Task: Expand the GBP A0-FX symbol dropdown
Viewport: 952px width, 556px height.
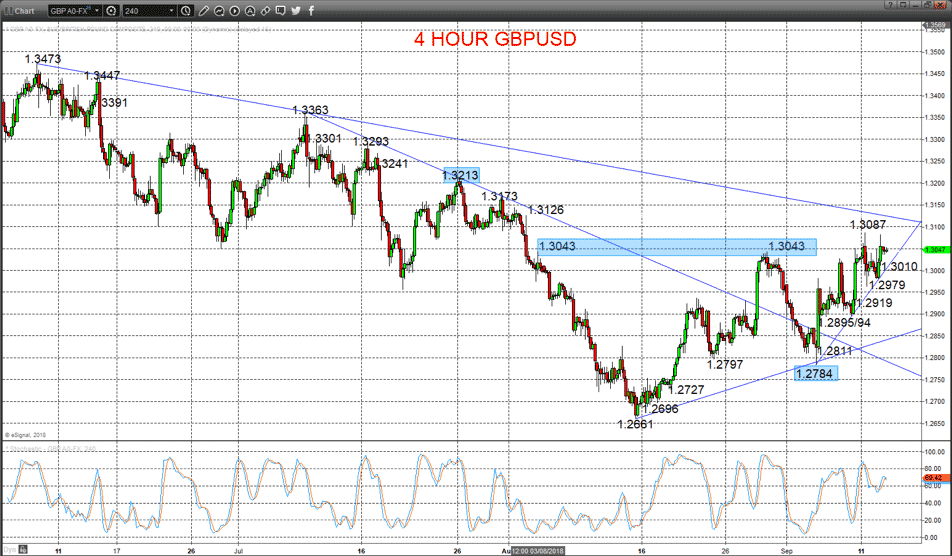Action: click(97, 11)
